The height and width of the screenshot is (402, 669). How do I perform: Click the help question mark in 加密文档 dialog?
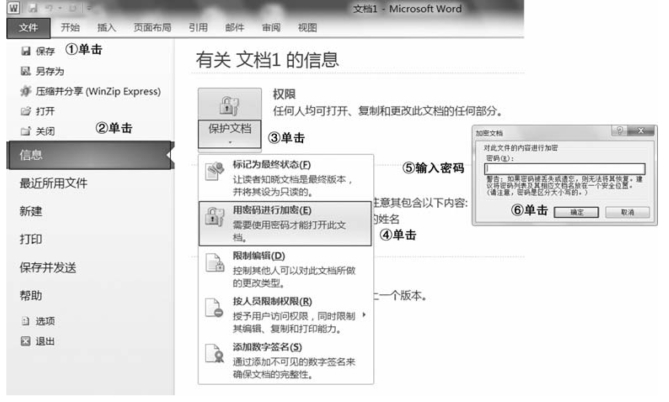click(619, 130)
